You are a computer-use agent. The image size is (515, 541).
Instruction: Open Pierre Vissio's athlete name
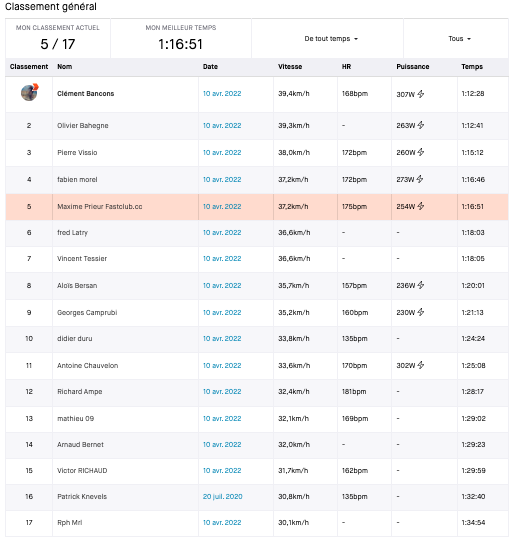pos(77,153)
